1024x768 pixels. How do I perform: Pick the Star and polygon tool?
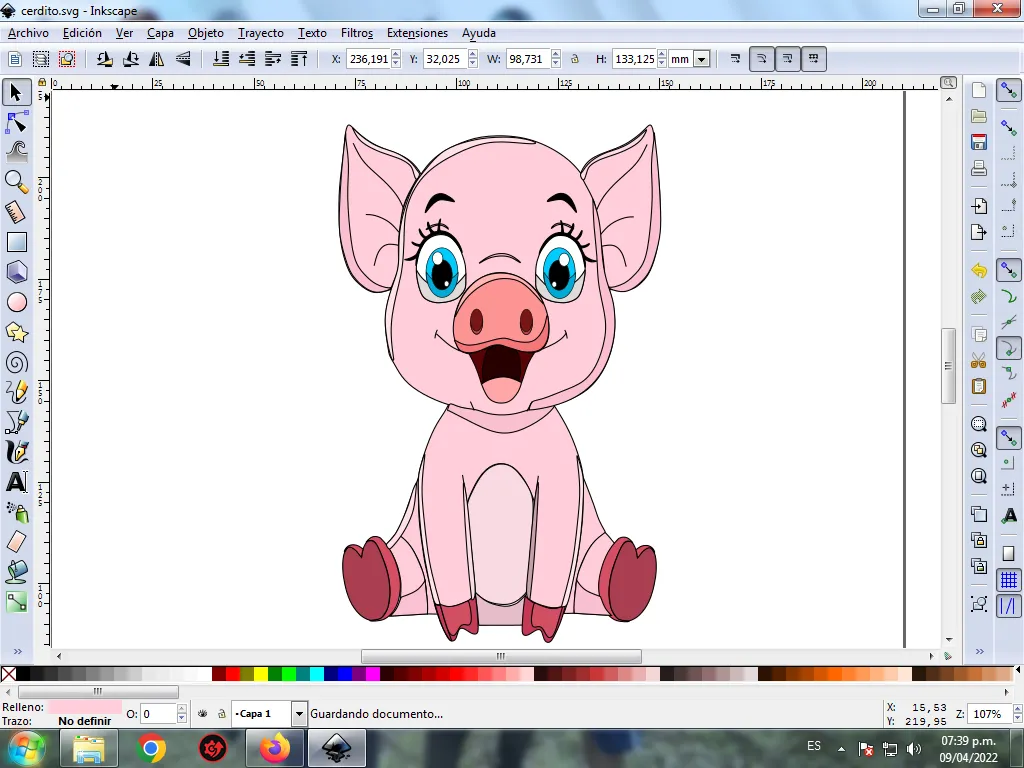[x=16, y=332]
